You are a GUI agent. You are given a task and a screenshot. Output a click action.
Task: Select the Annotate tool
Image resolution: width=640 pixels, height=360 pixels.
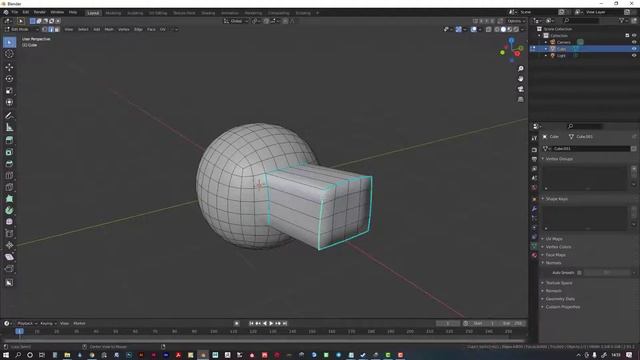pos(9,116)
